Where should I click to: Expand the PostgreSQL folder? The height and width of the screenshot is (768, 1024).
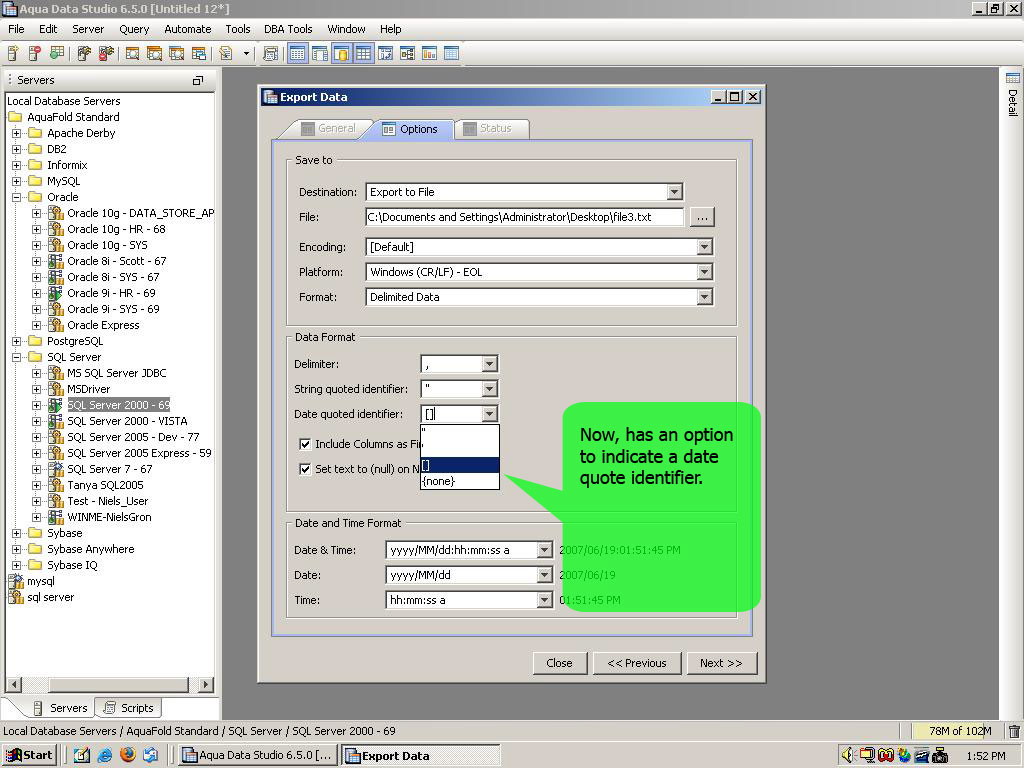[16, 341]
